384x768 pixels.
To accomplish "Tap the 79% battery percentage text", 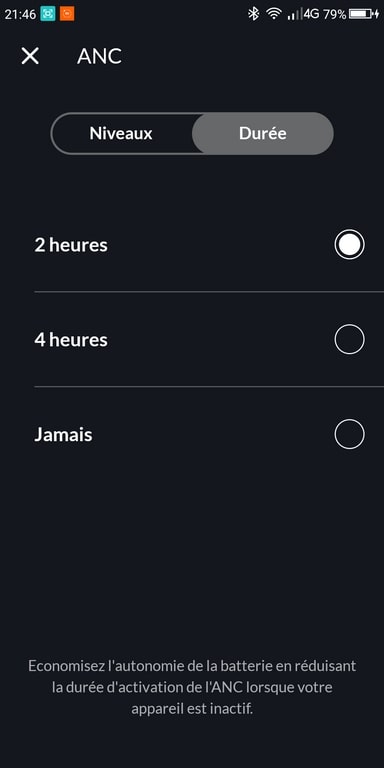I will click(335, 14).
